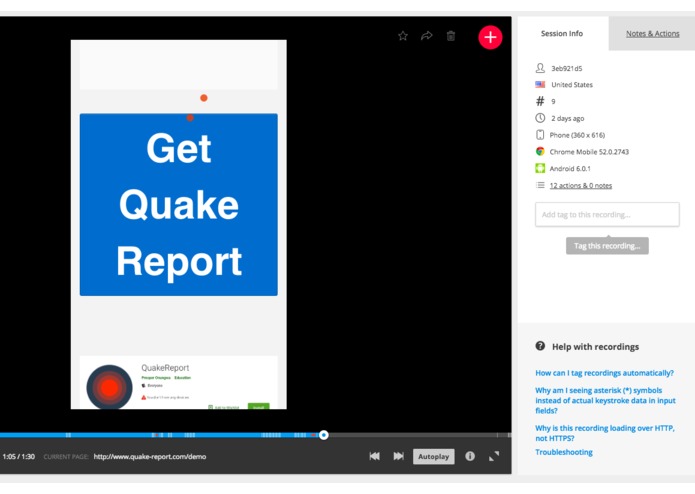Screen dimensions: 695x494
Task: Click the United States text
Action: pos(572,85)
